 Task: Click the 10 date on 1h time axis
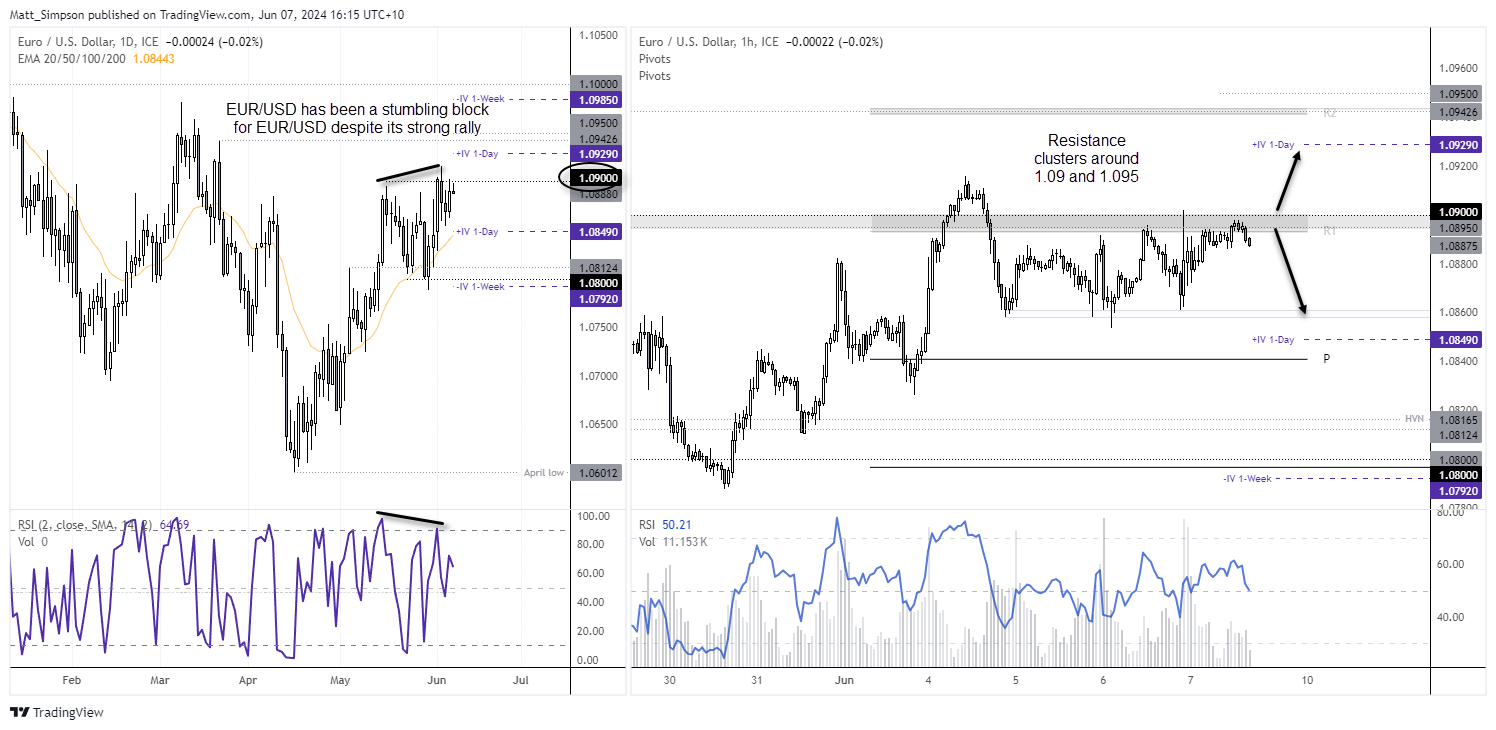click(x=1308, y=680)
